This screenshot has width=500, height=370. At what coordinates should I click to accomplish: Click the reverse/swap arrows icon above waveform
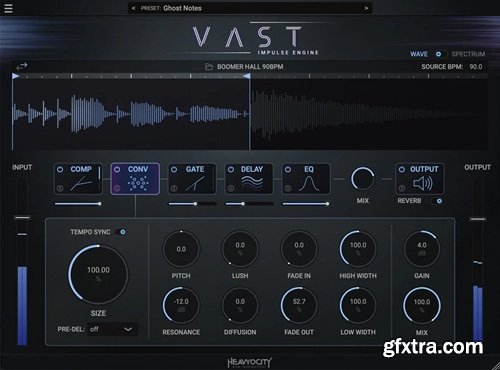pos(22,66)
